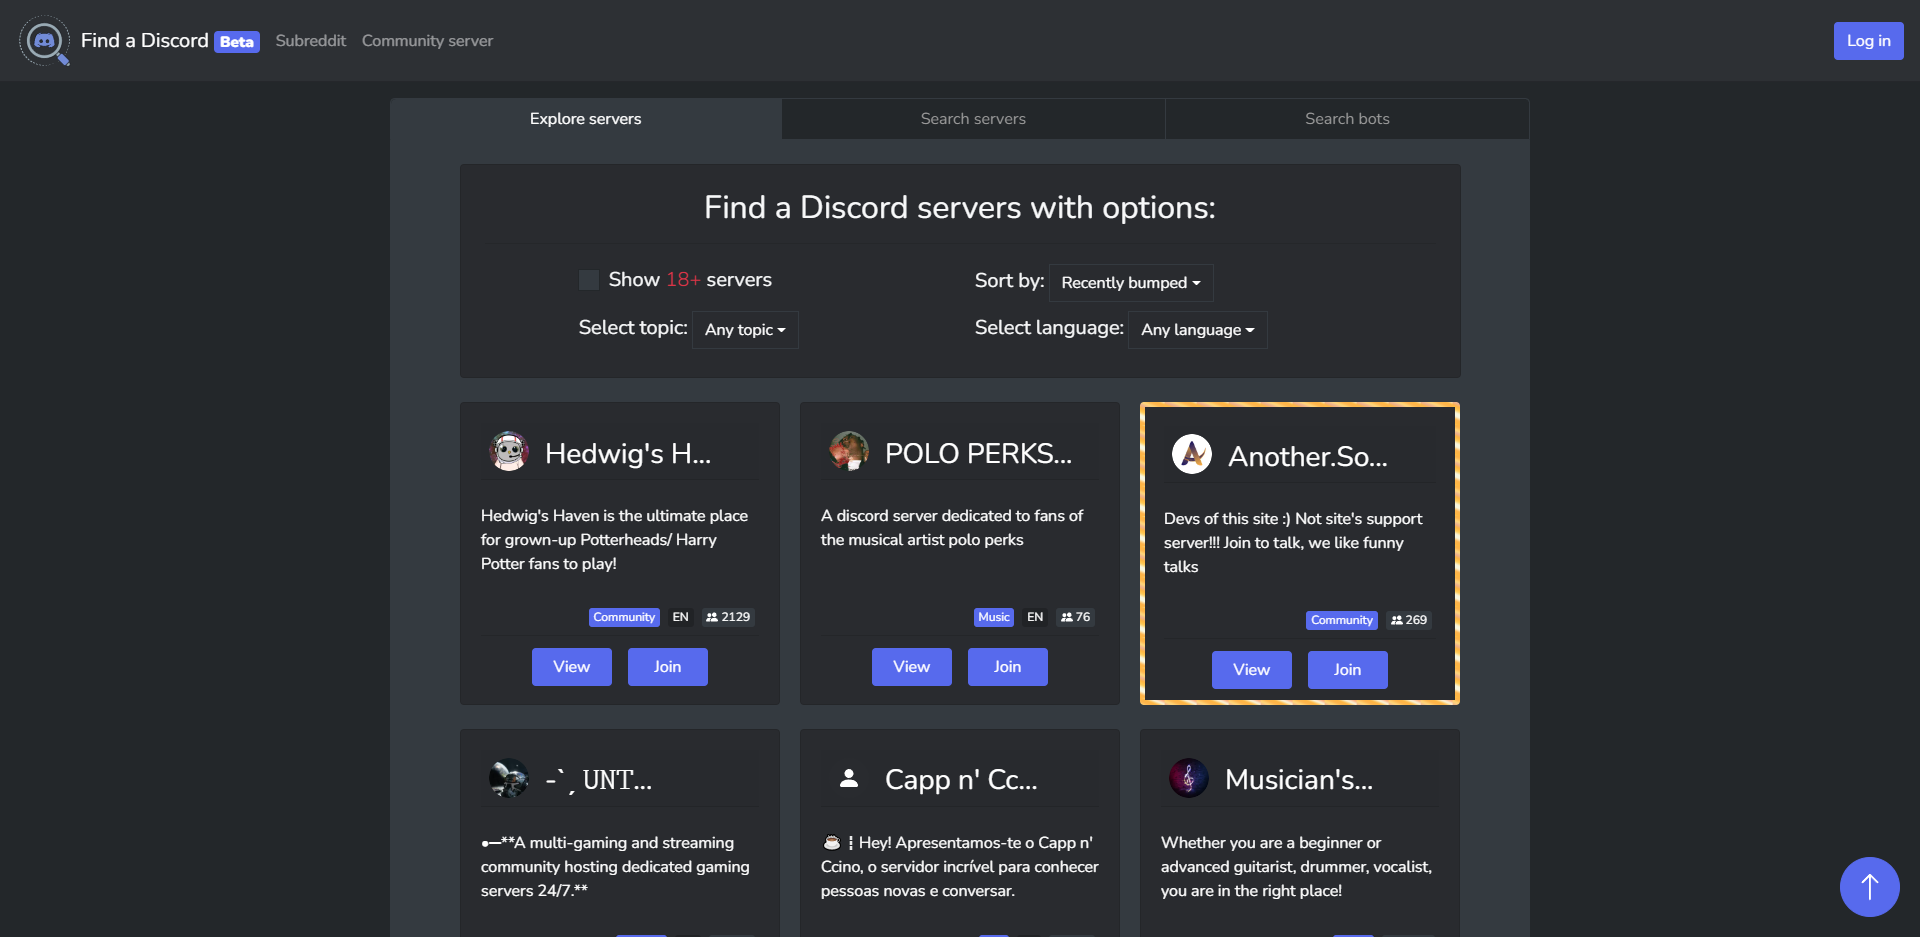Viewport: 1920px width, 937px height.
Task: Click the Find a Discord magnifier logo
Action: pyautogui.click(x=44, y=41)
